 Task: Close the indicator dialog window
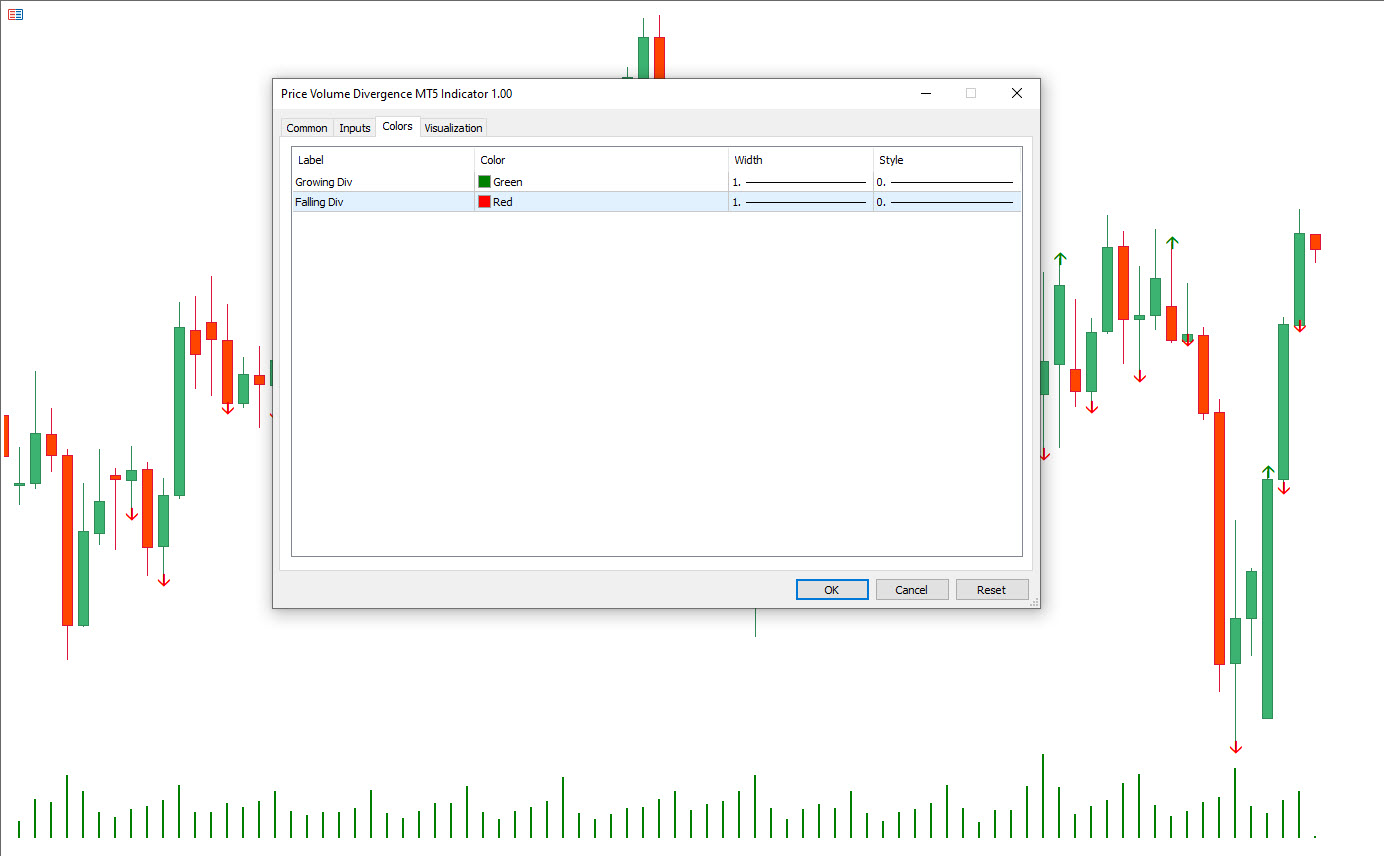1017,93
